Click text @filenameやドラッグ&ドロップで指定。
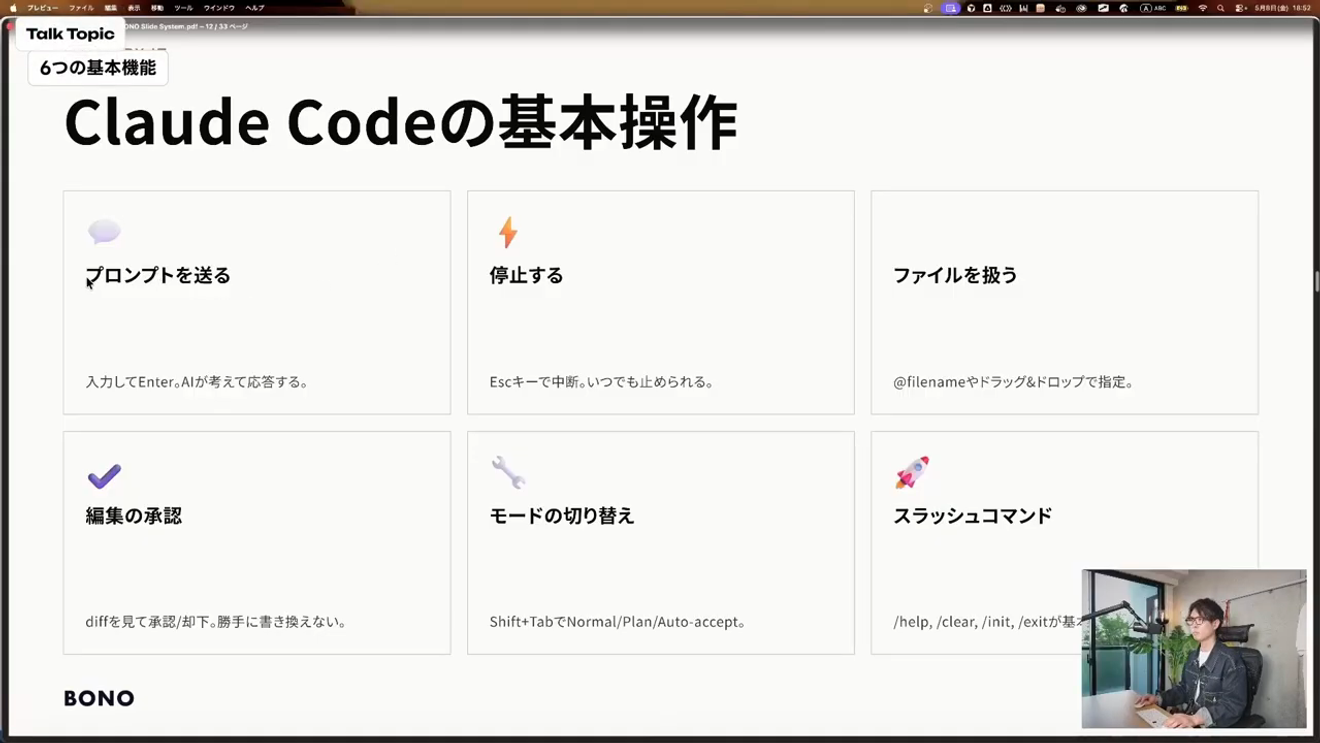The height and width of the screenshot is (743, 1320). pyautogui.click(x=1014, y=382)
